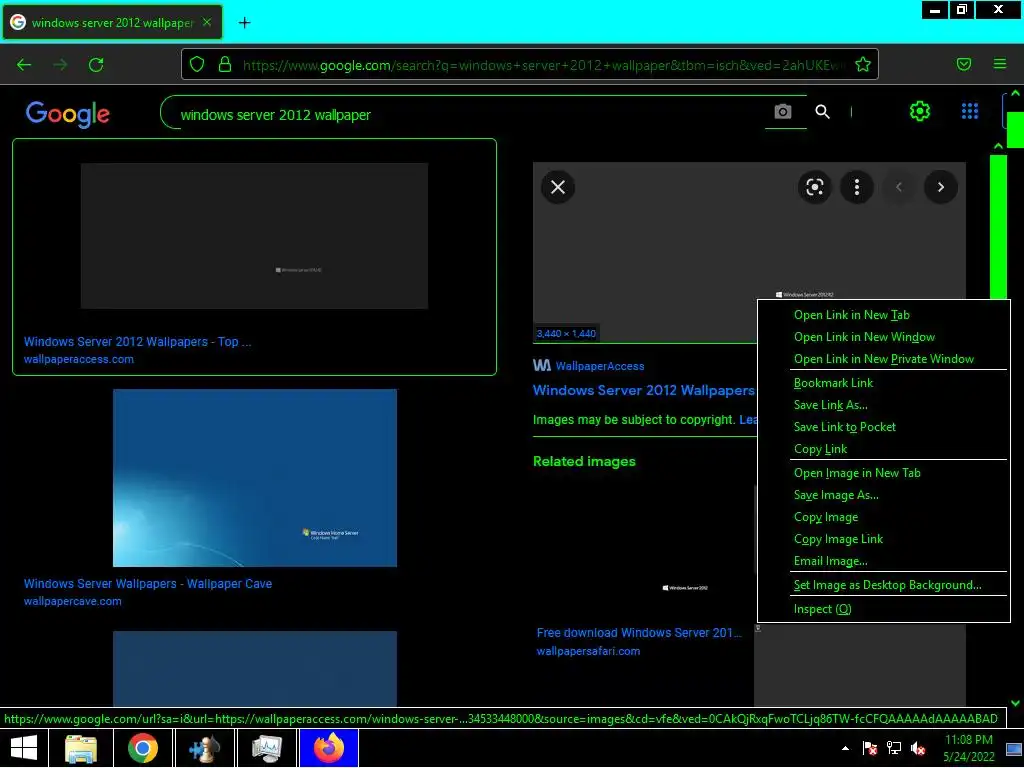Click the browser address bar URL
Viewport: 1024px width, 768px height.
pos(543,65)
